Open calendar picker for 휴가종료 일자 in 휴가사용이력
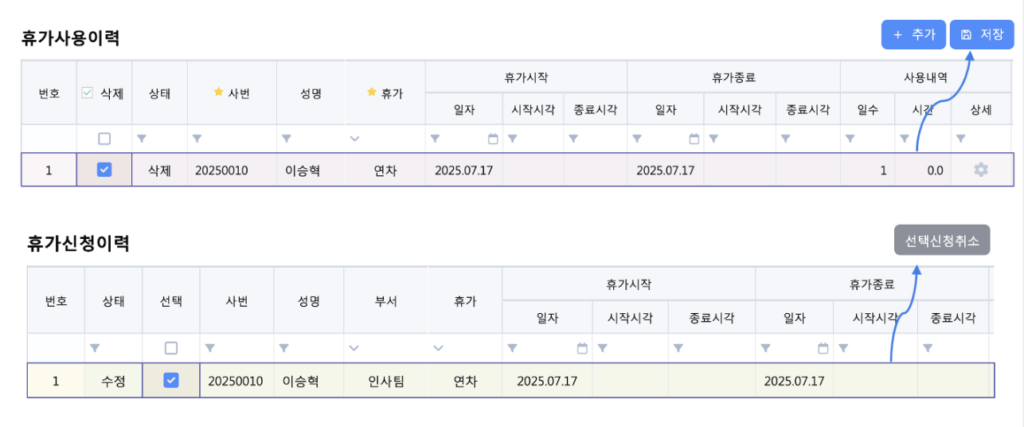Viewport: 1024px width, 427px height. click(695, 139)
